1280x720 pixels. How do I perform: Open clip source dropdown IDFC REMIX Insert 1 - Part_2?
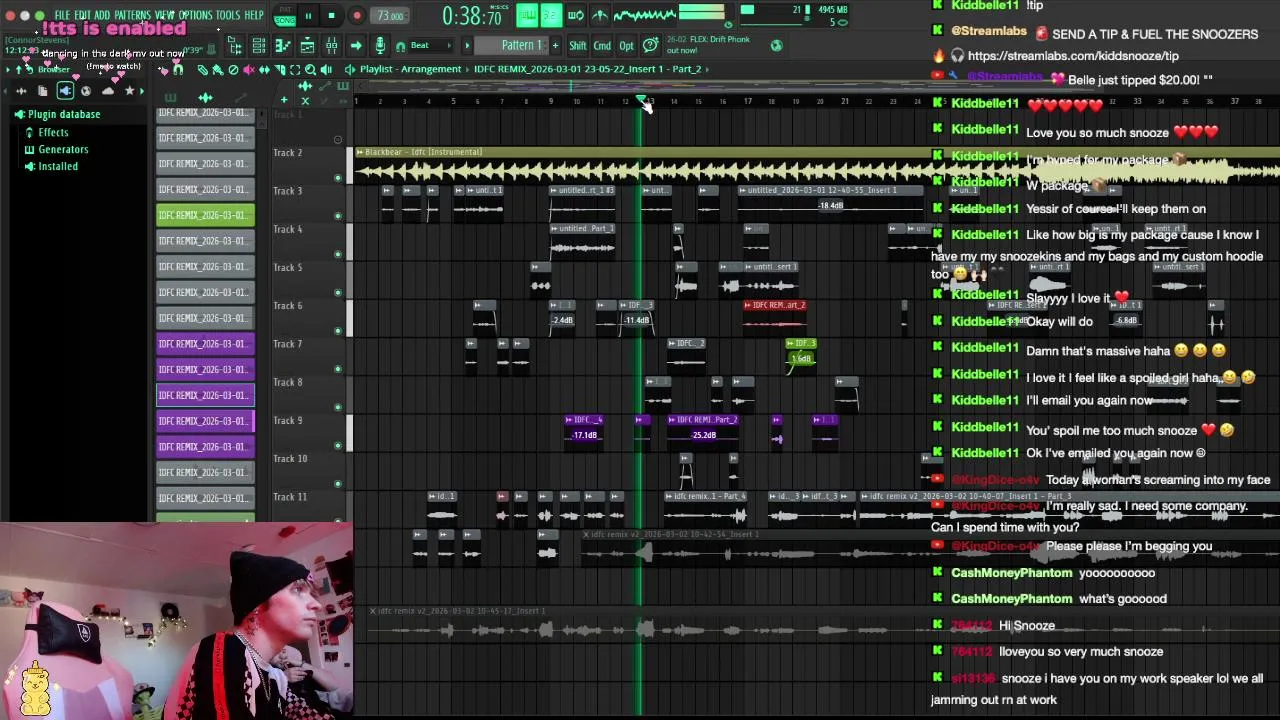point(588,69)
